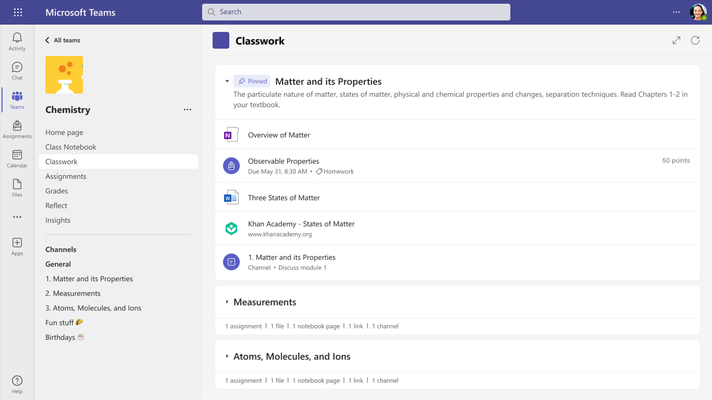This screenshot has height=400, width=712.
Task: Refresh the Classwork tab
Action: (695, 40)
